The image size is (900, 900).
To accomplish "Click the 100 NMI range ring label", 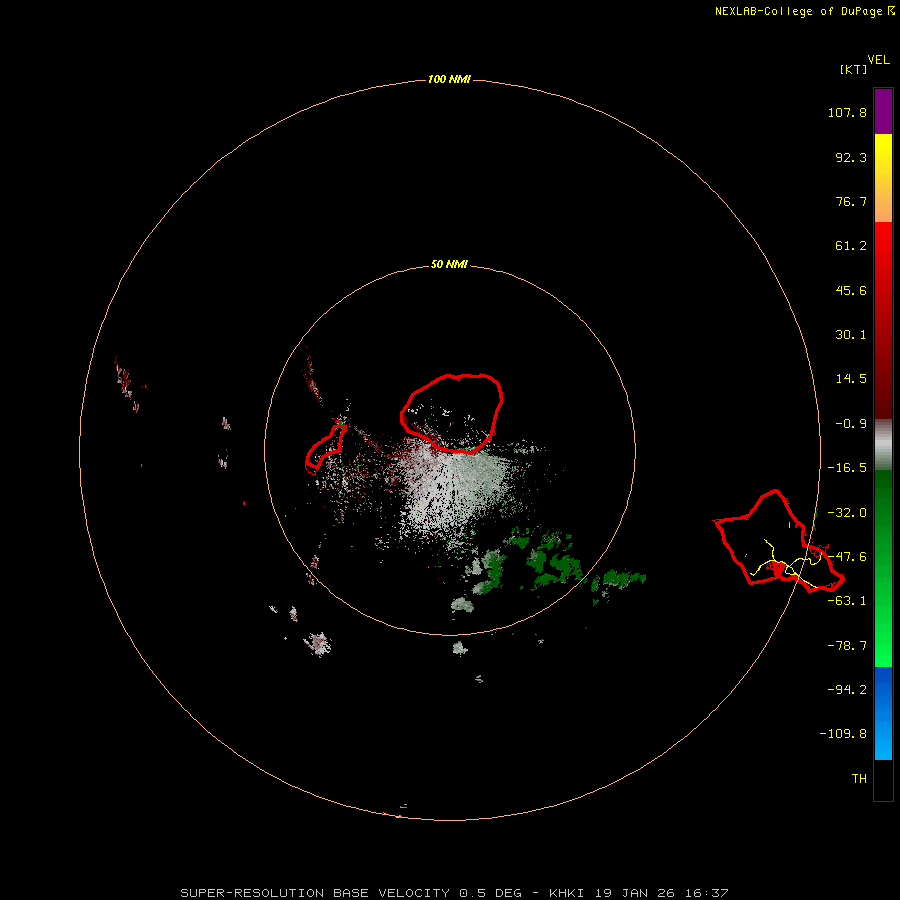I will point(449,79).
